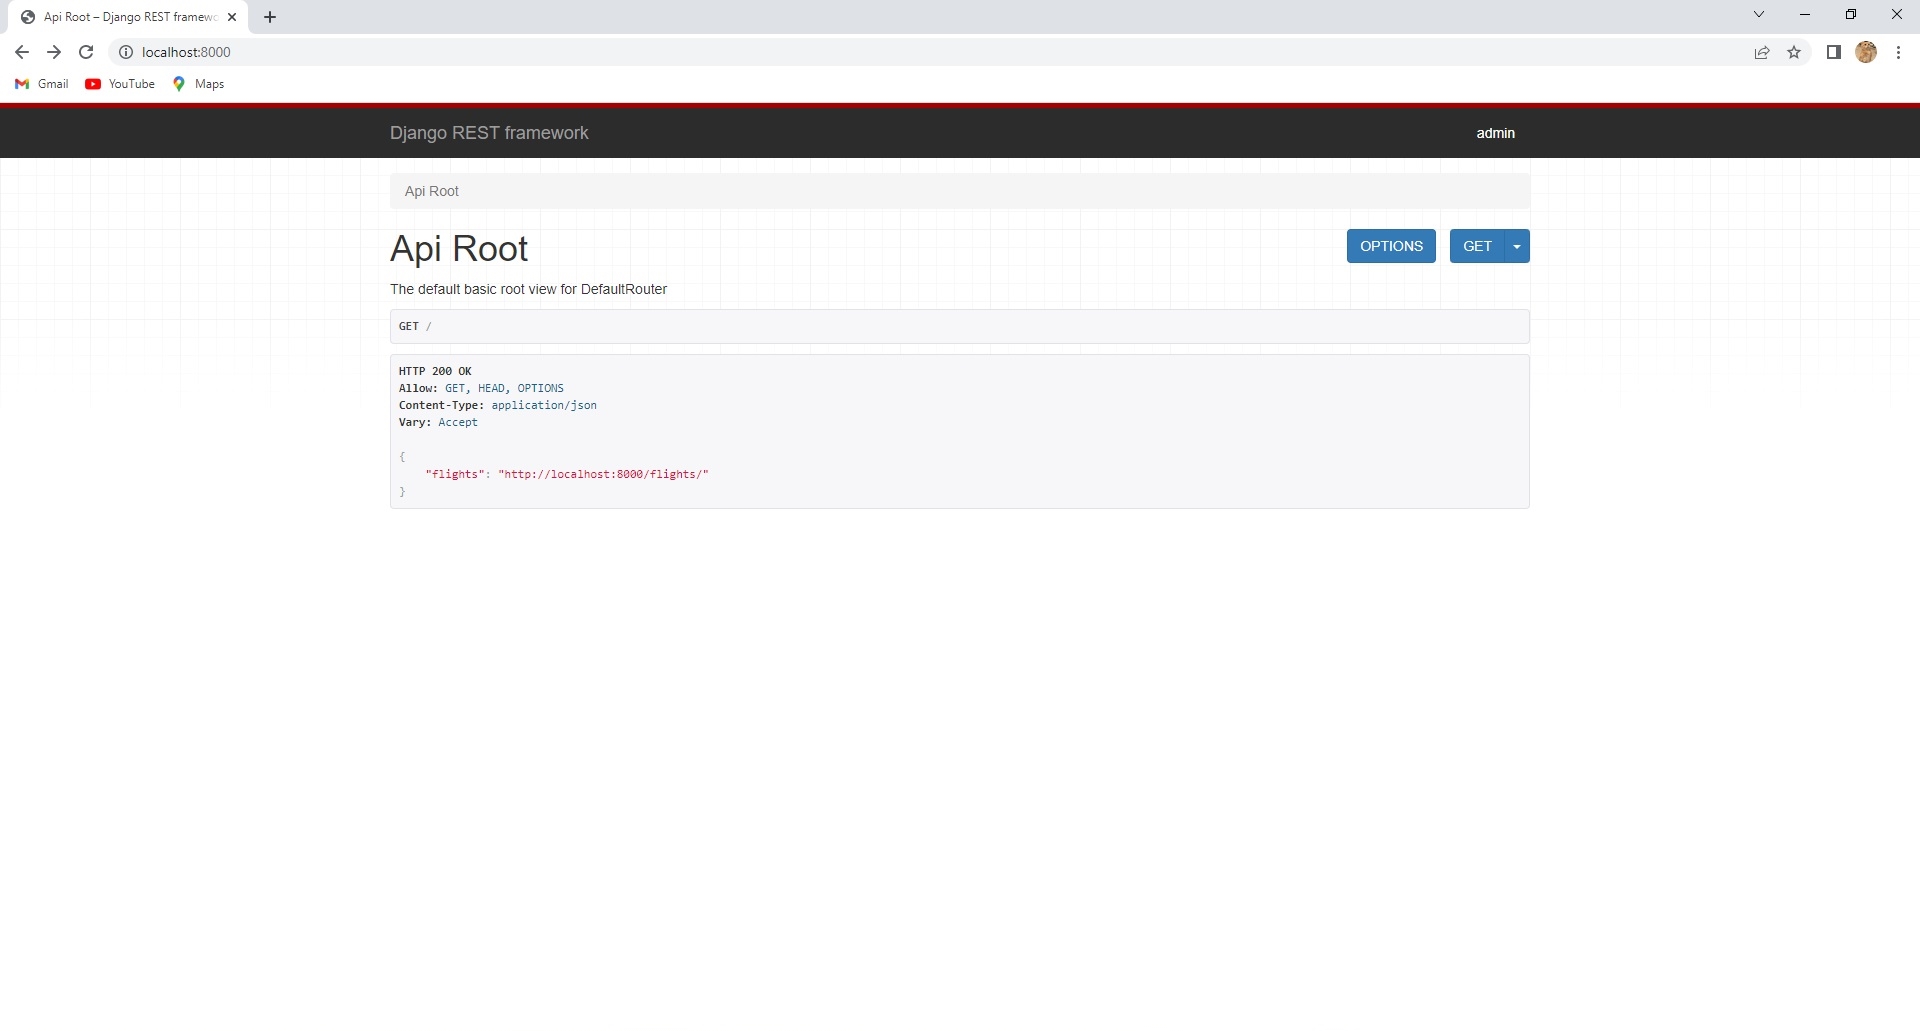Screen dimensions: 1920x1031
Task: Select the Api Root browser tab
Action: 130,17
